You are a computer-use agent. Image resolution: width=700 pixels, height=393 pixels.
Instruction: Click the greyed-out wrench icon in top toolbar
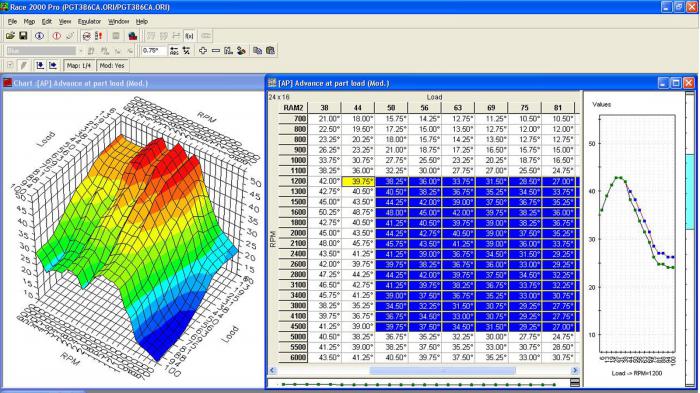[70, 36]
